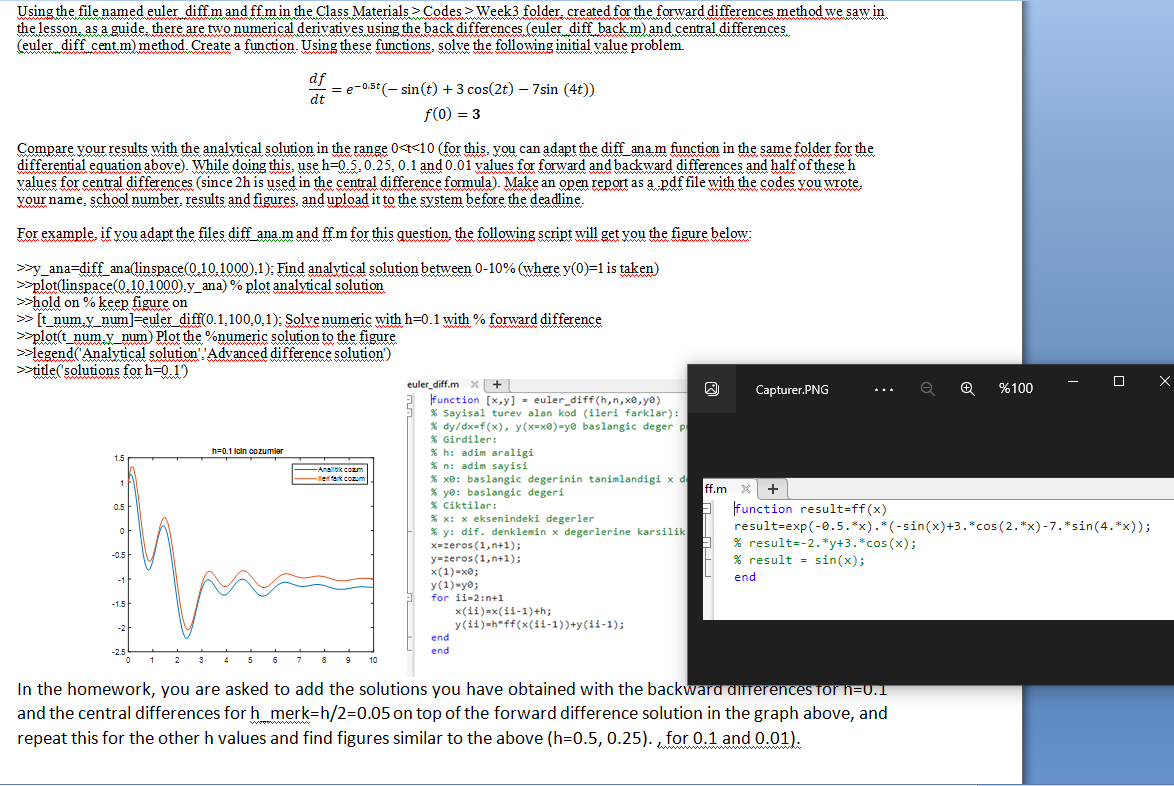The image size is (1174, 786).
Task: Close the ff.m file via its tab x
Action: [747, 489]
